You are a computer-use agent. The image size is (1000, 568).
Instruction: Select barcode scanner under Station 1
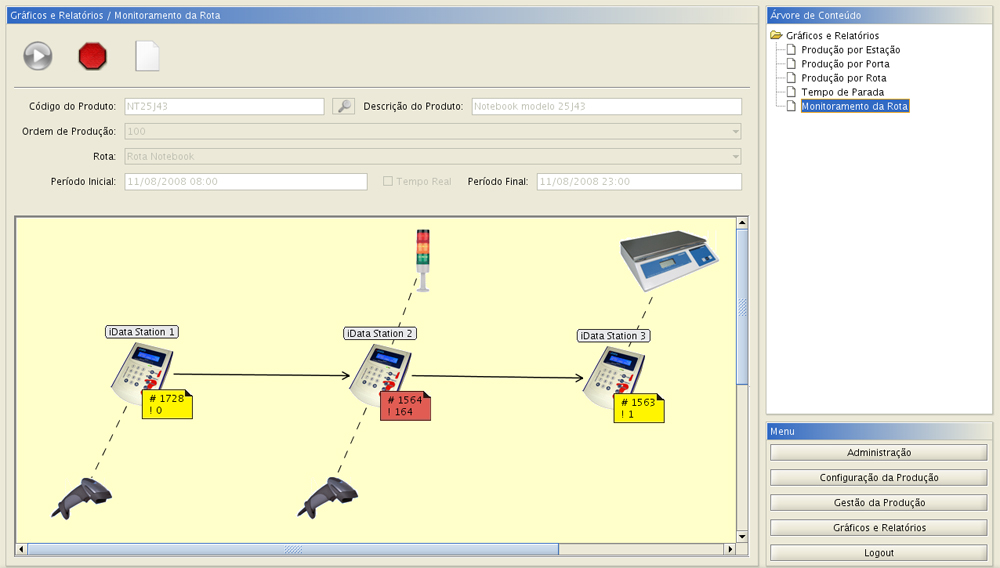(82, 499)
